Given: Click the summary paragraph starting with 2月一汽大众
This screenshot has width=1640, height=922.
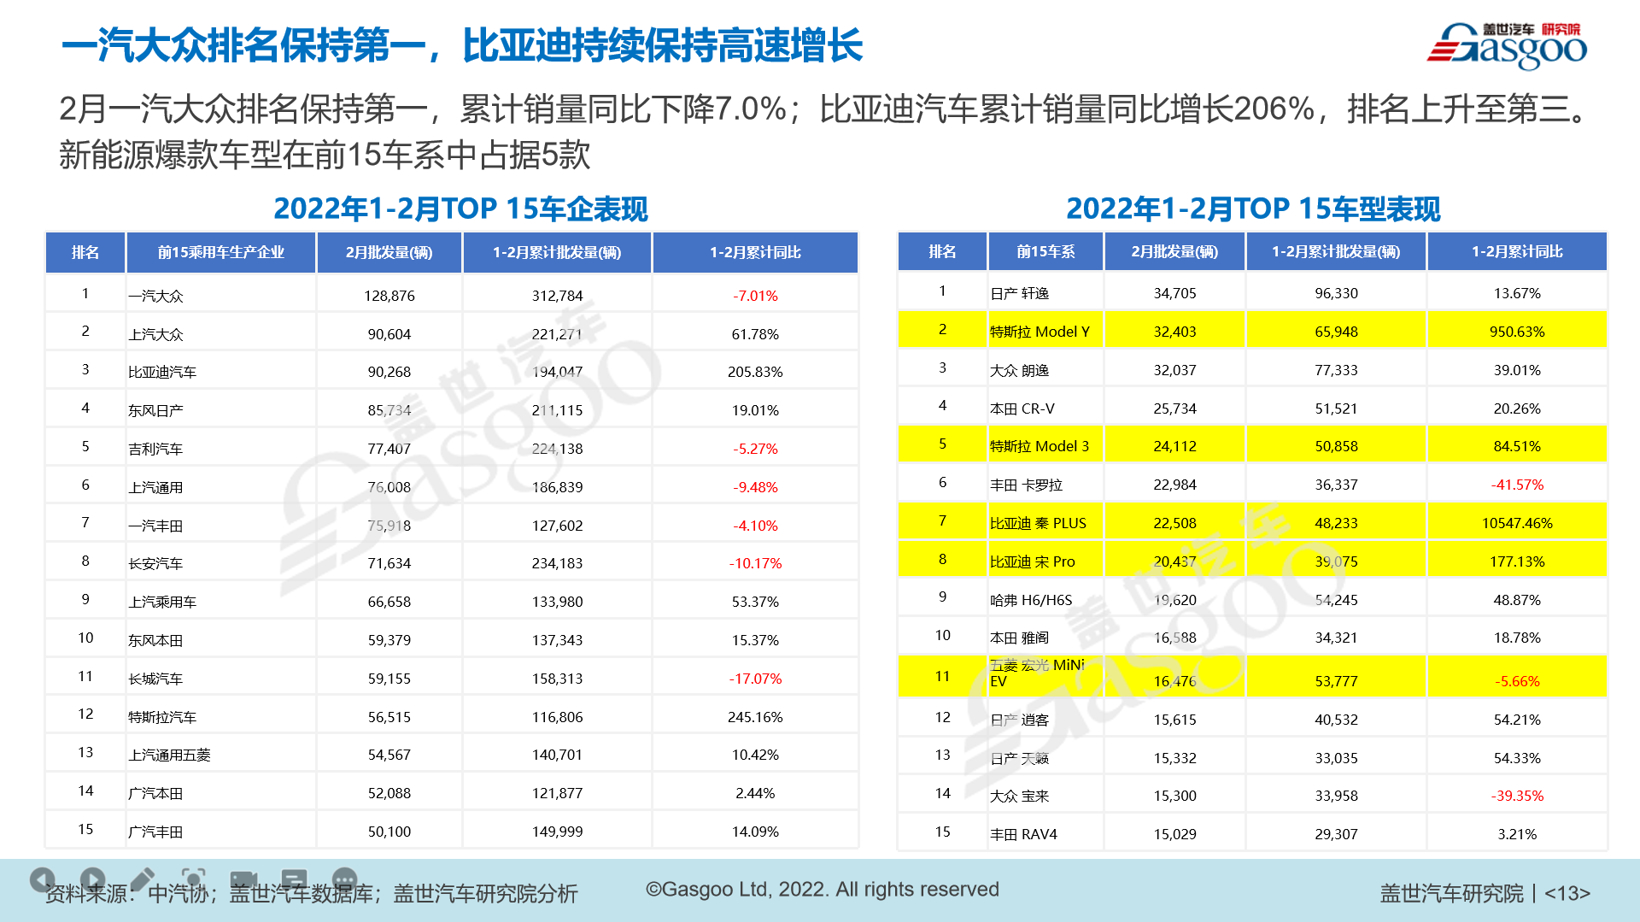Looking at the screenshot, I should point(825,132).
